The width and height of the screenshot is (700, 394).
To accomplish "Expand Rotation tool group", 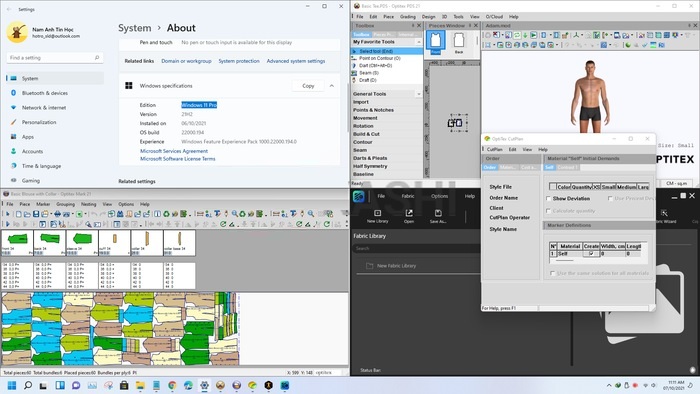I will tap(363, 126).
